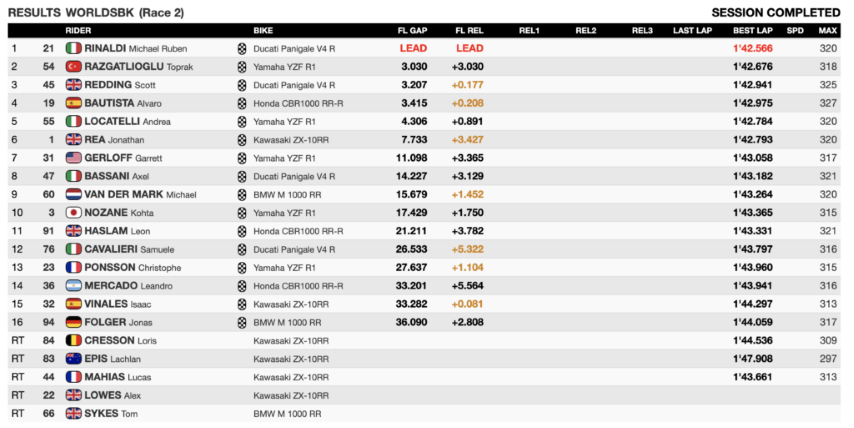Click best lap time 1'42.566 in red
The height and width of the screenshot is (428, 854).
point(753,48)
